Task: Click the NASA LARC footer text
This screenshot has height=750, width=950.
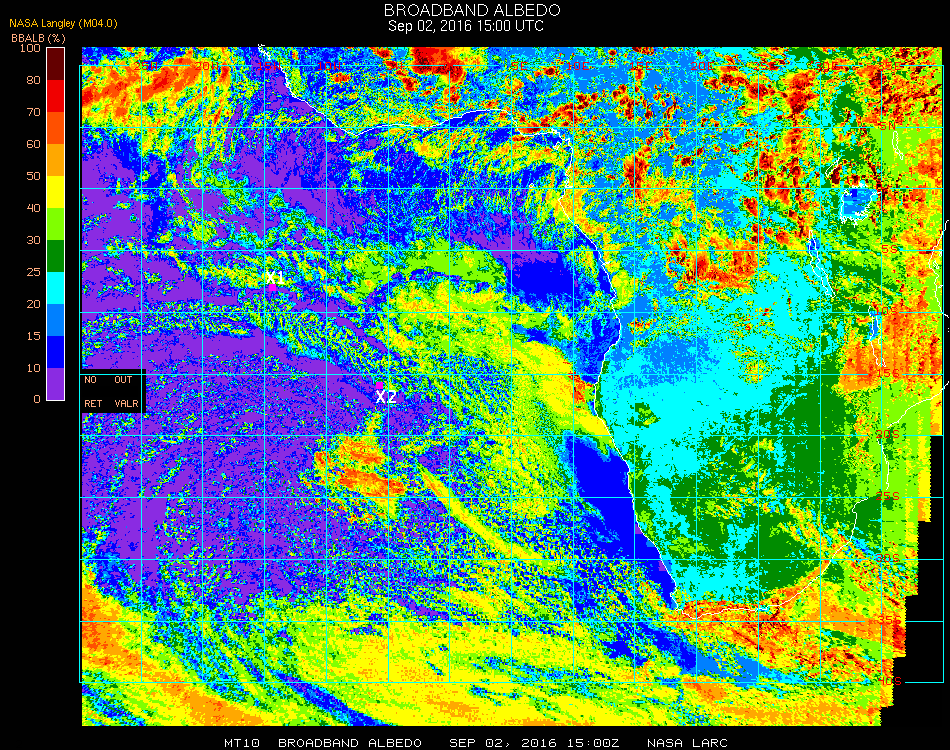Action: [x=687, y=743]
